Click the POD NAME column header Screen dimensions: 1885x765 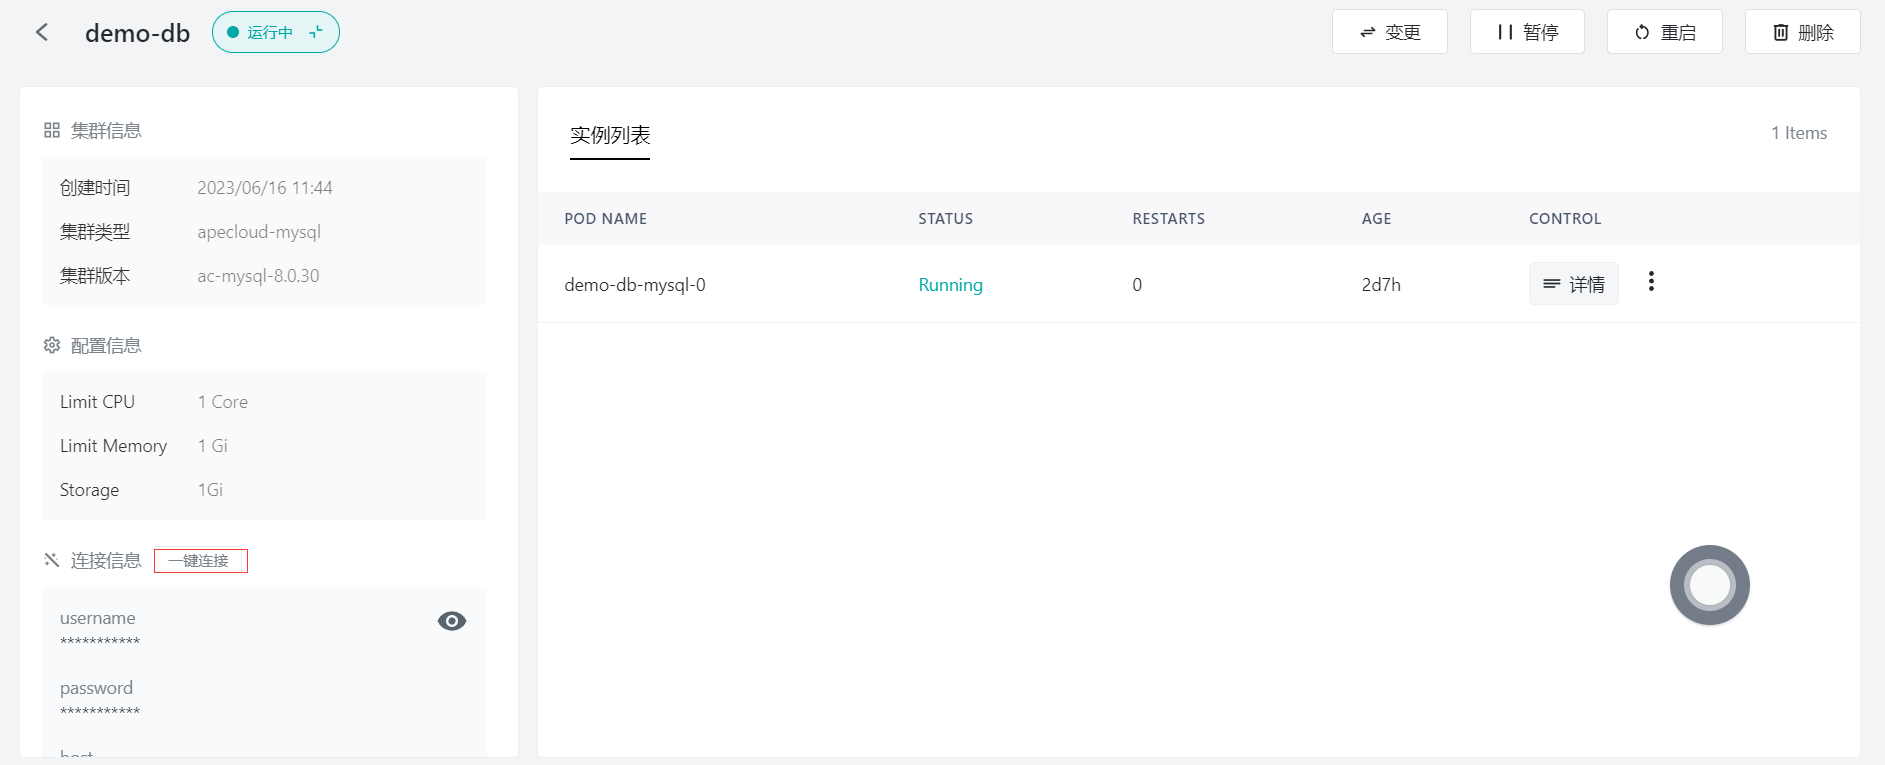[x=605, y=219]
